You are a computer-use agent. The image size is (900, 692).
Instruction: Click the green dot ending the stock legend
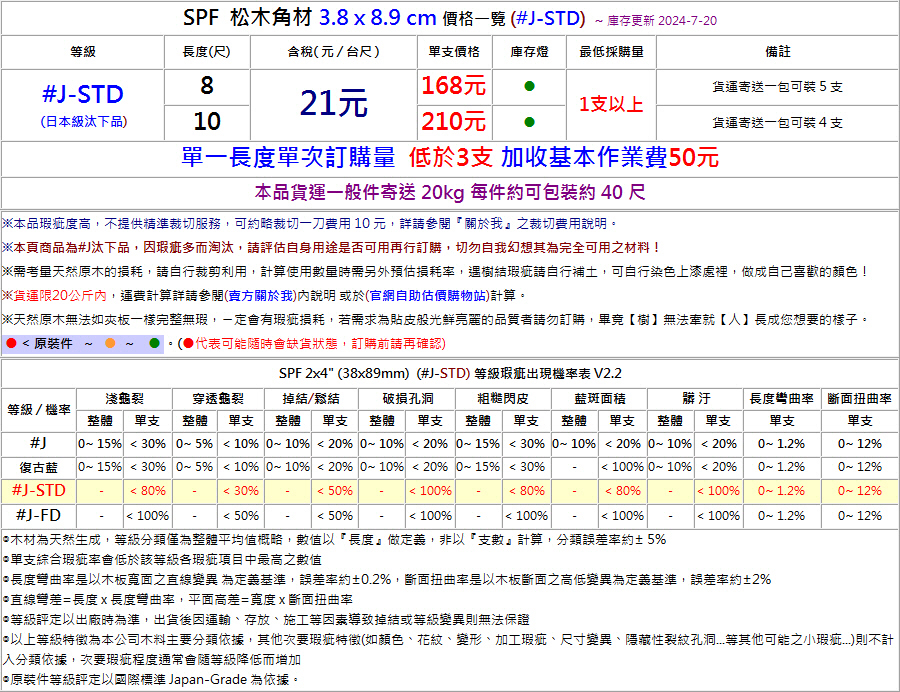[154, 343]
